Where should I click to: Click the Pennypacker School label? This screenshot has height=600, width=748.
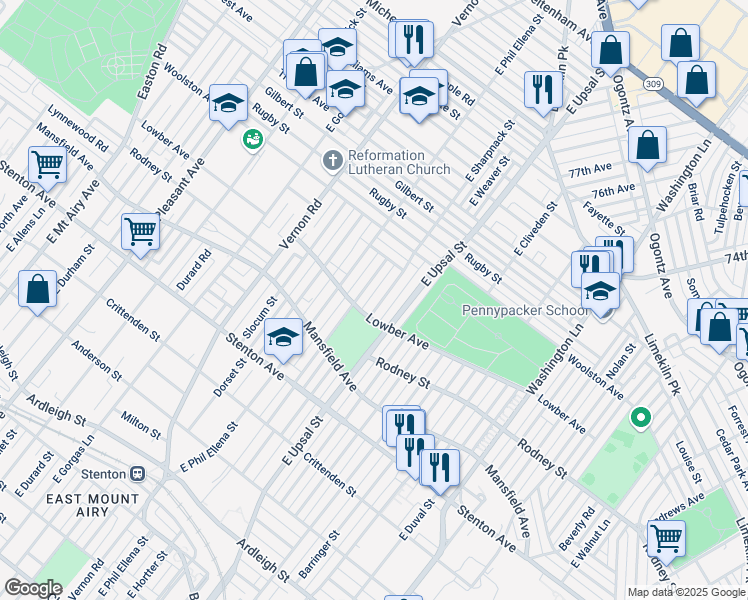click(x=525, y=310)
